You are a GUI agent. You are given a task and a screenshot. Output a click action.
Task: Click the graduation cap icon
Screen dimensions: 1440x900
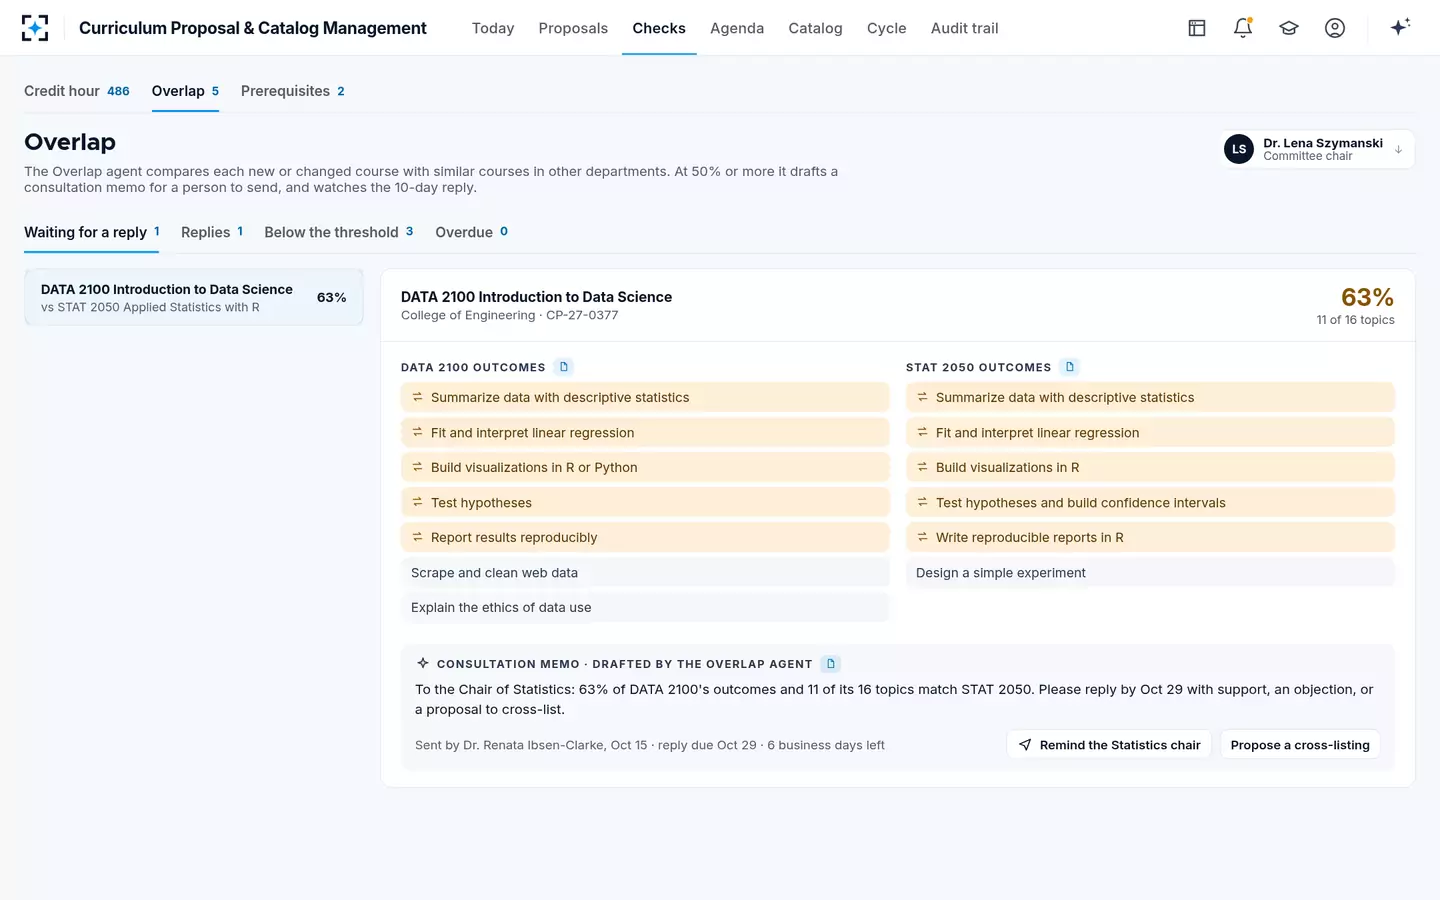click(x=1289, y=28)
